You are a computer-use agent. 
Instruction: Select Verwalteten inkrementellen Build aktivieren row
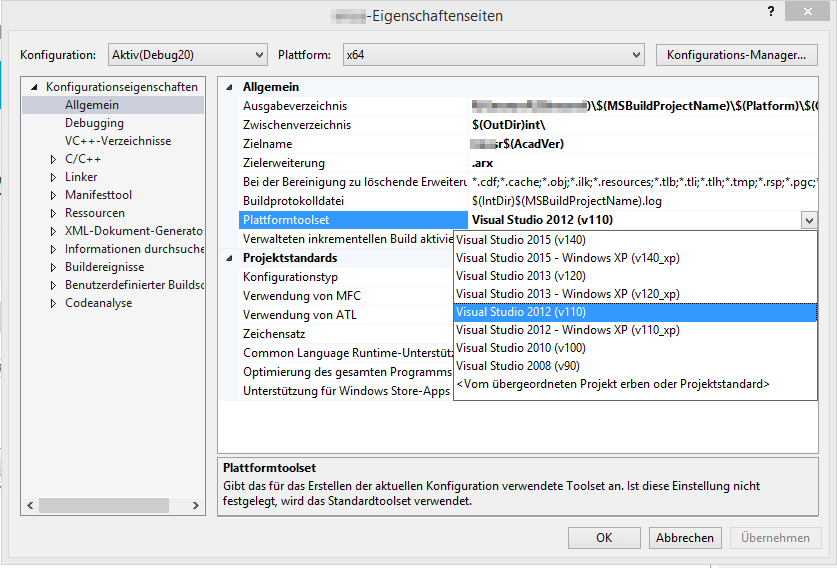click(x=346, y=239)
